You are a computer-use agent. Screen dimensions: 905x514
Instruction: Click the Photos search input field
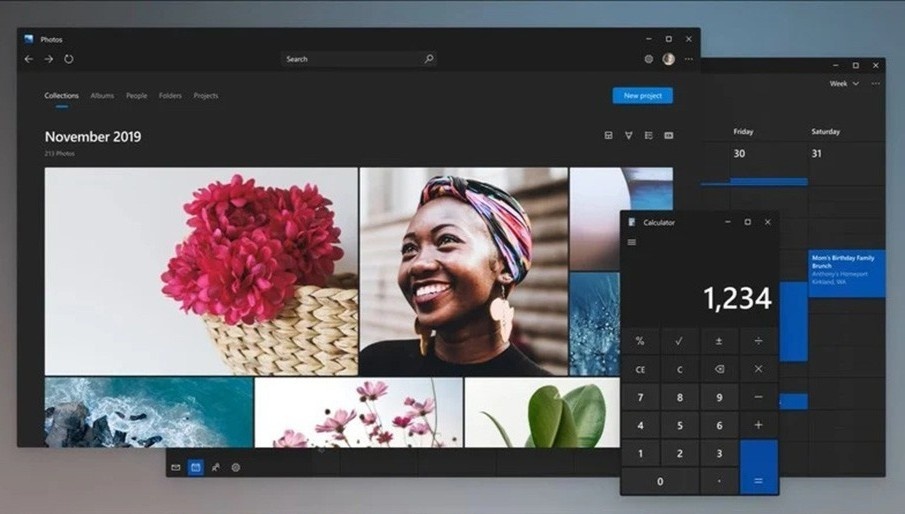point(352,59)
